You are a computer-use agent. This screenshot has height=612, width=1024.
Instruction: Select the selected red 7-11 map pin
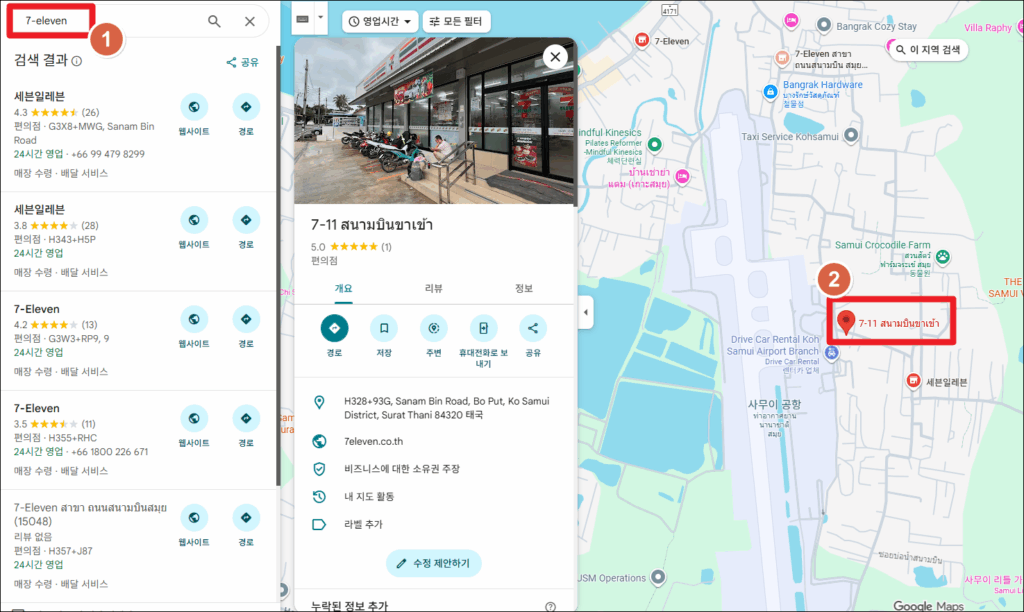(846, 322)
